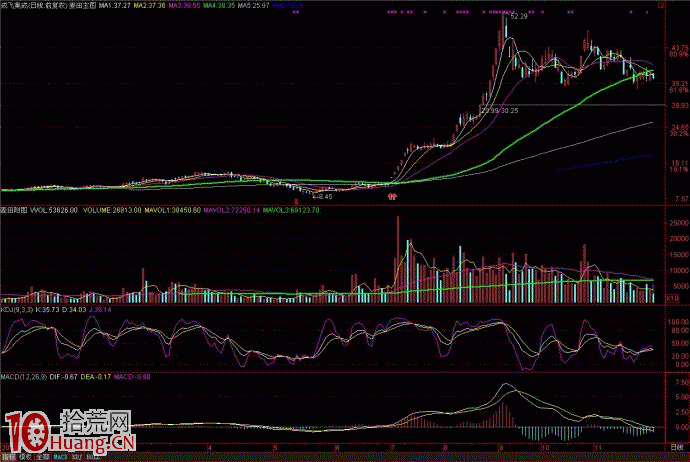The height and width of the screenshot is (462, 690).
Task: Click the MA5:25.87 label
Action: tap(253, 6)
